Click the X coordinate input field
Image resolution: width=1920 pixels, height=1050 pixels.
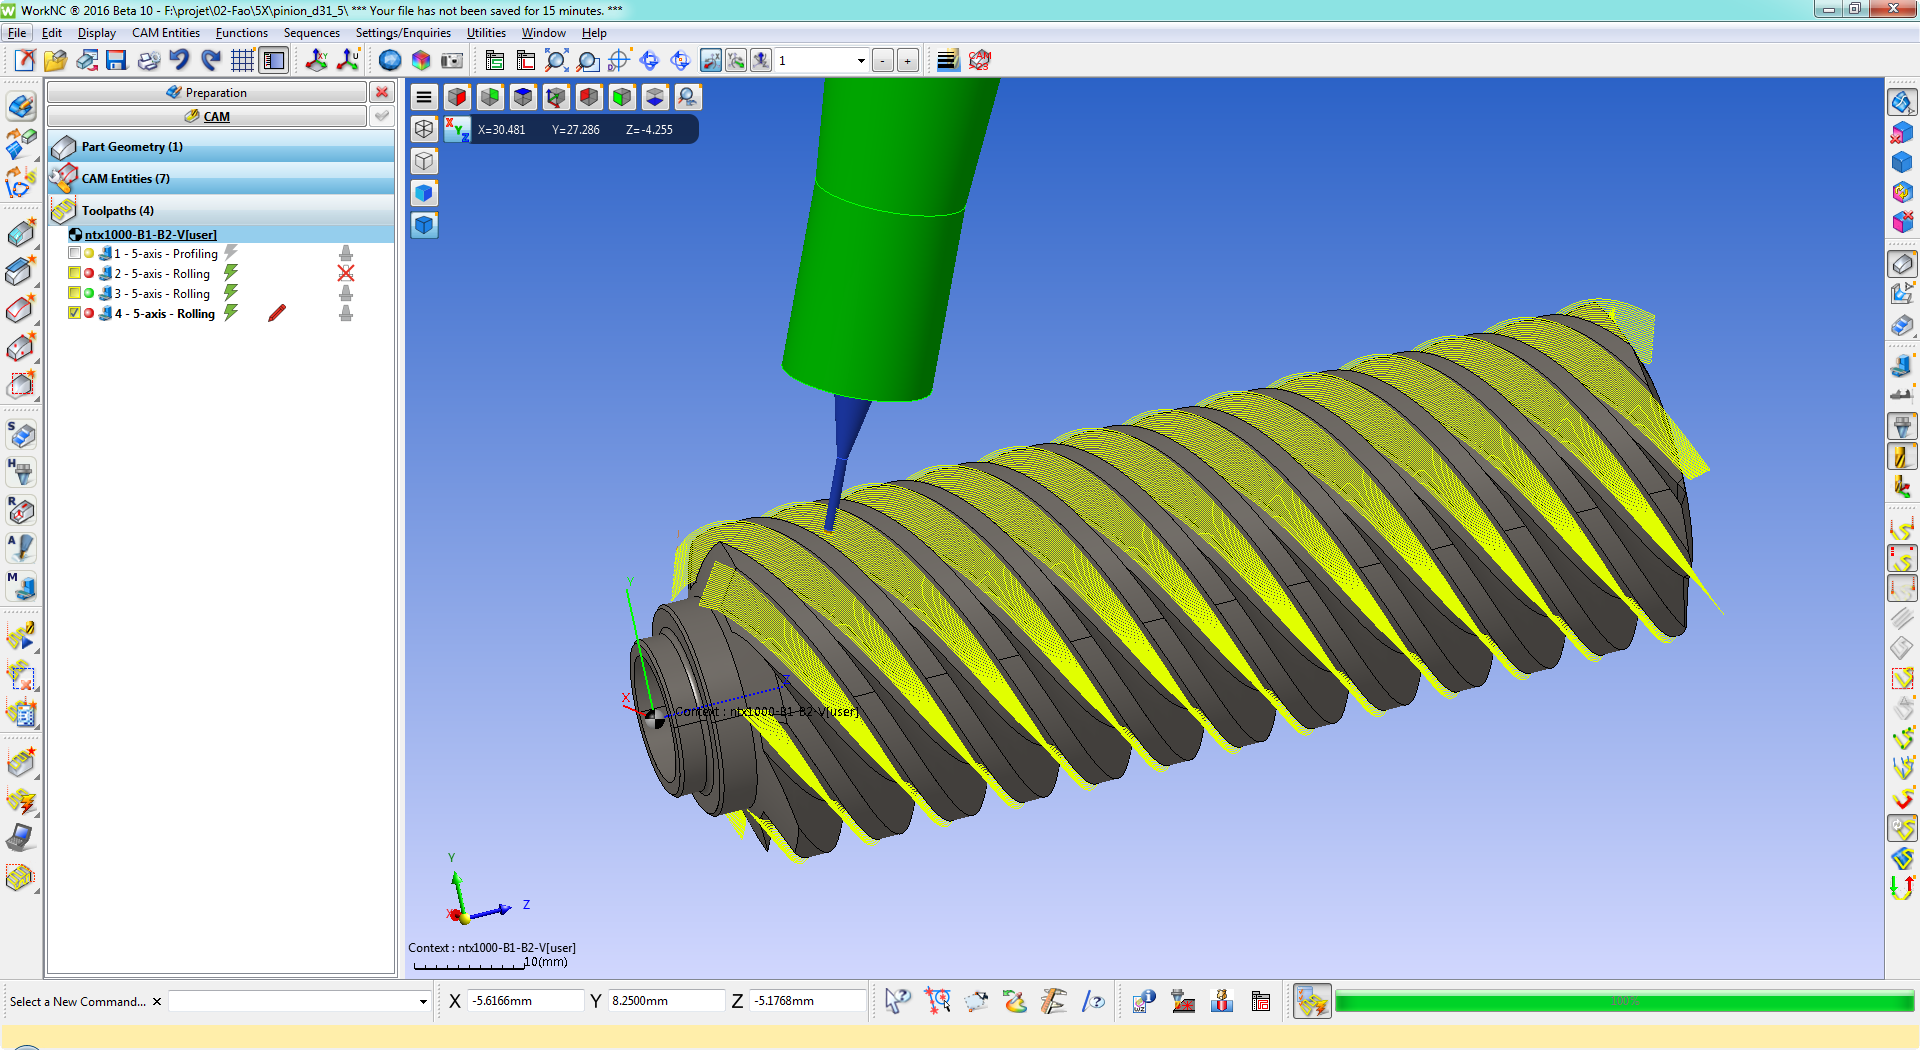coord(526,1001)
